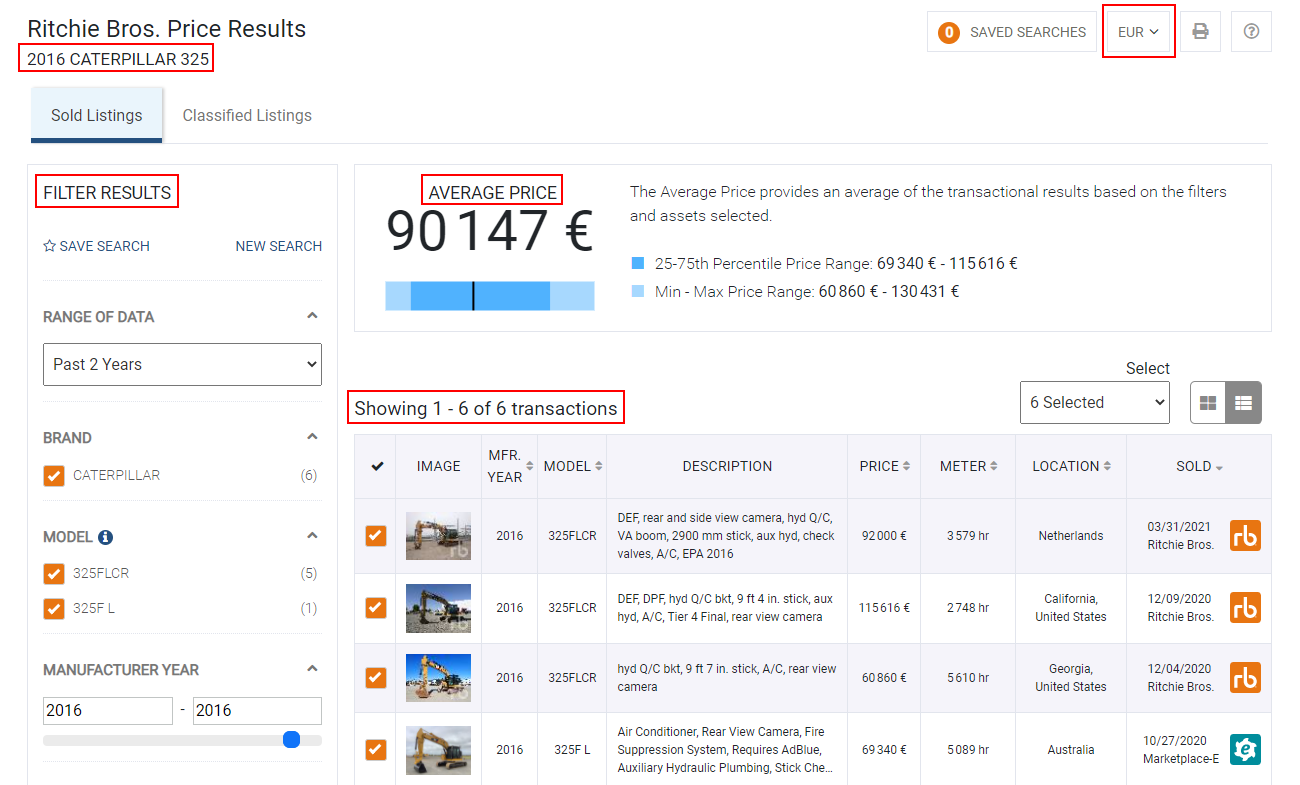Screen dimensions: 1300x785
Task: Click the NEW SEARCH link
Action: 278,245
